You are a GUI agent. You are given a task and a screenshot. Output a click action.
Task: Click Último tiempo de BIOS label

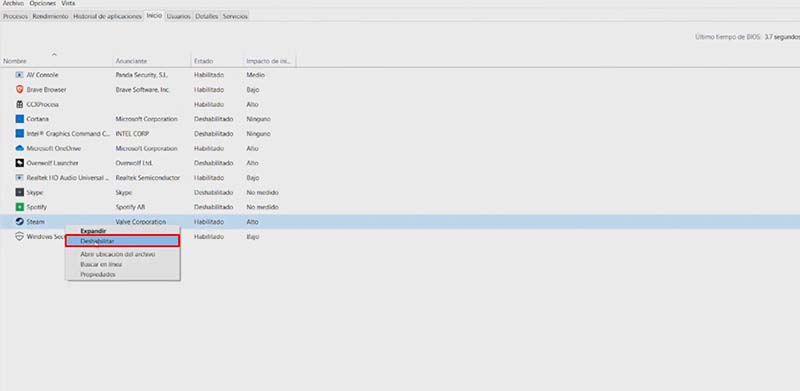(x=728, y=37)
